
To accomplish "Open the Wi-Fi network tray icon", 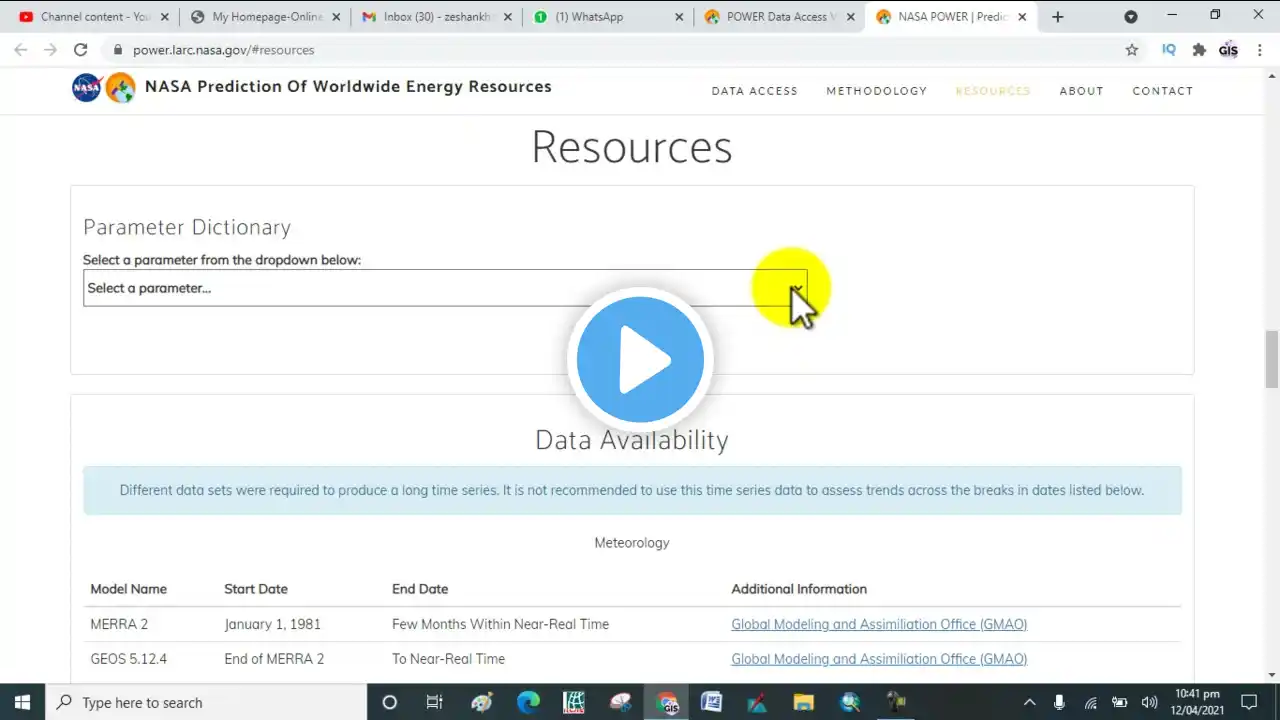I will [1091, 702].
